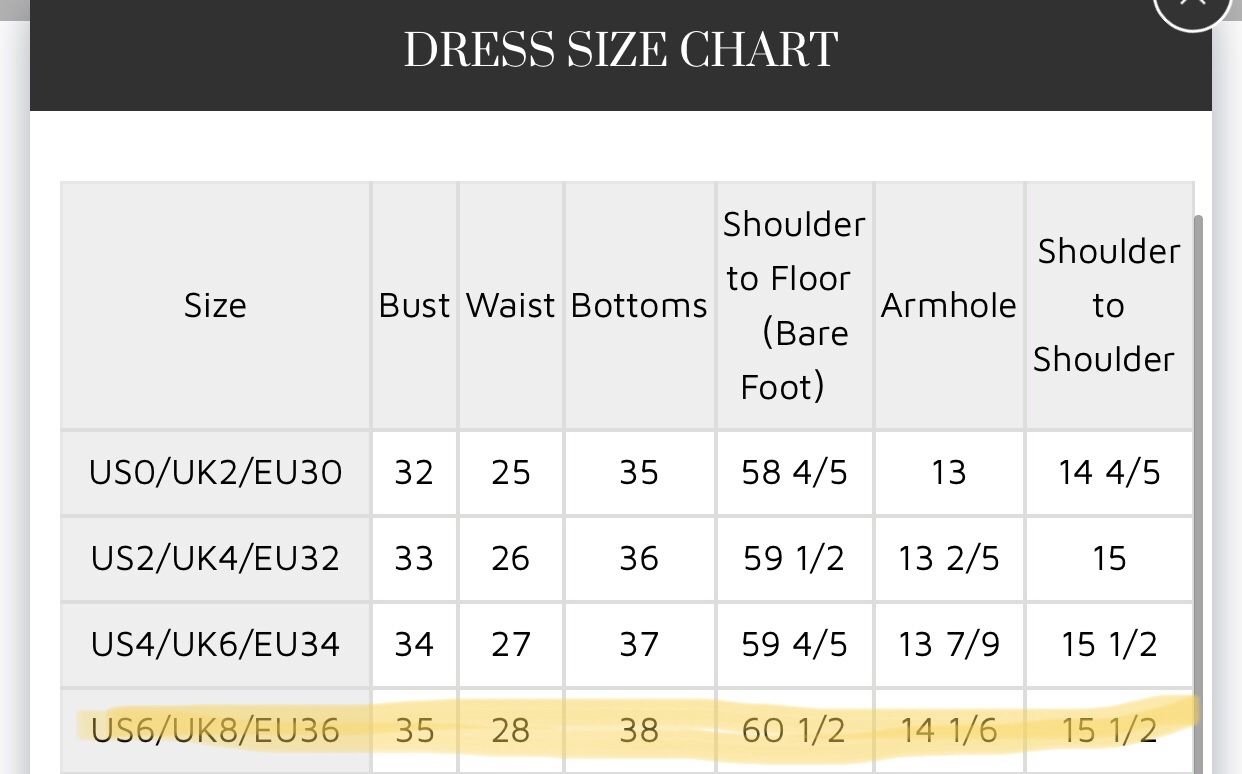
Task: Click the waist value 27 cell
Action: click(510, 644)
